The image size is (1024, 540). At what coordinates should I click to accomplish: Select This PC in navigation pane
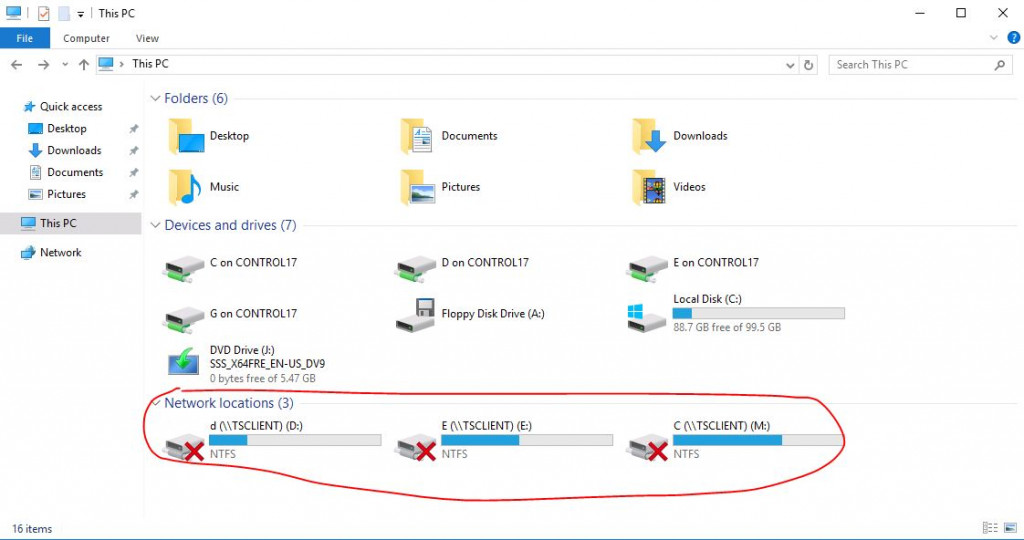tap(71, 223)
